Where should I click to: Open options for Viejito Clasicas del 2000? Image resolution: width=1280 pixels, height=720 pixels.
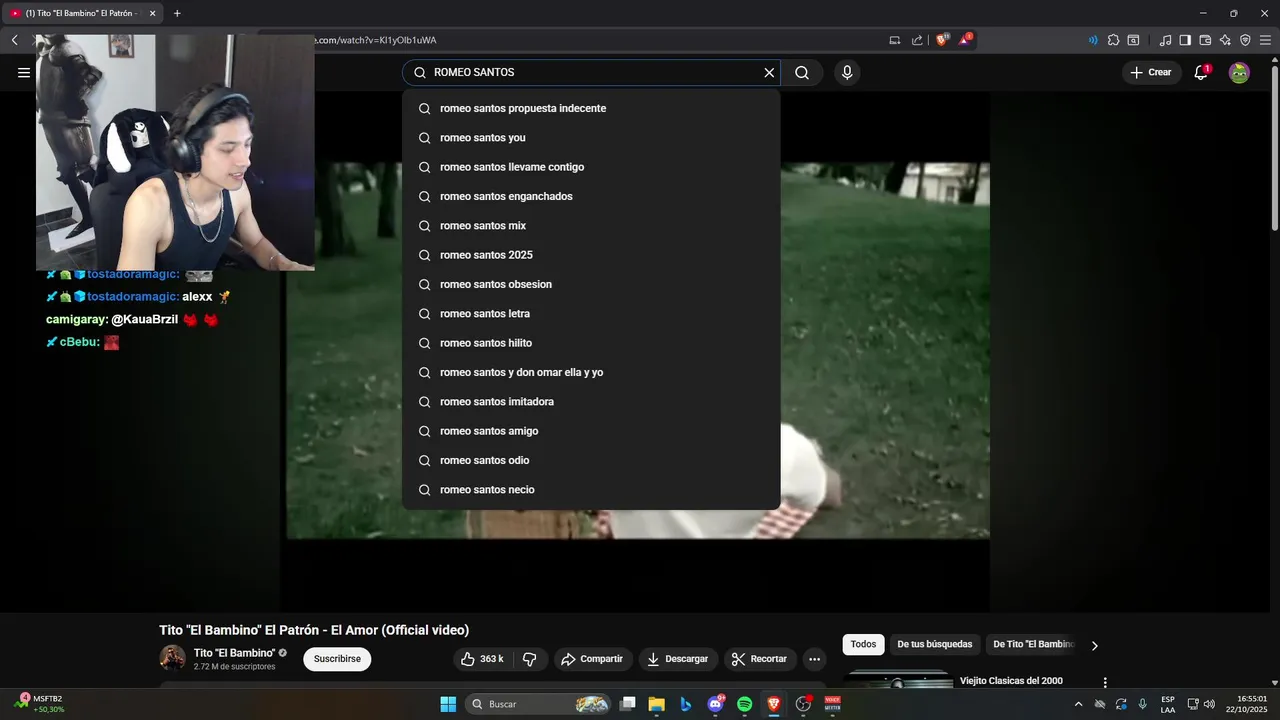pyautogui.click(x=1105, y=682)
